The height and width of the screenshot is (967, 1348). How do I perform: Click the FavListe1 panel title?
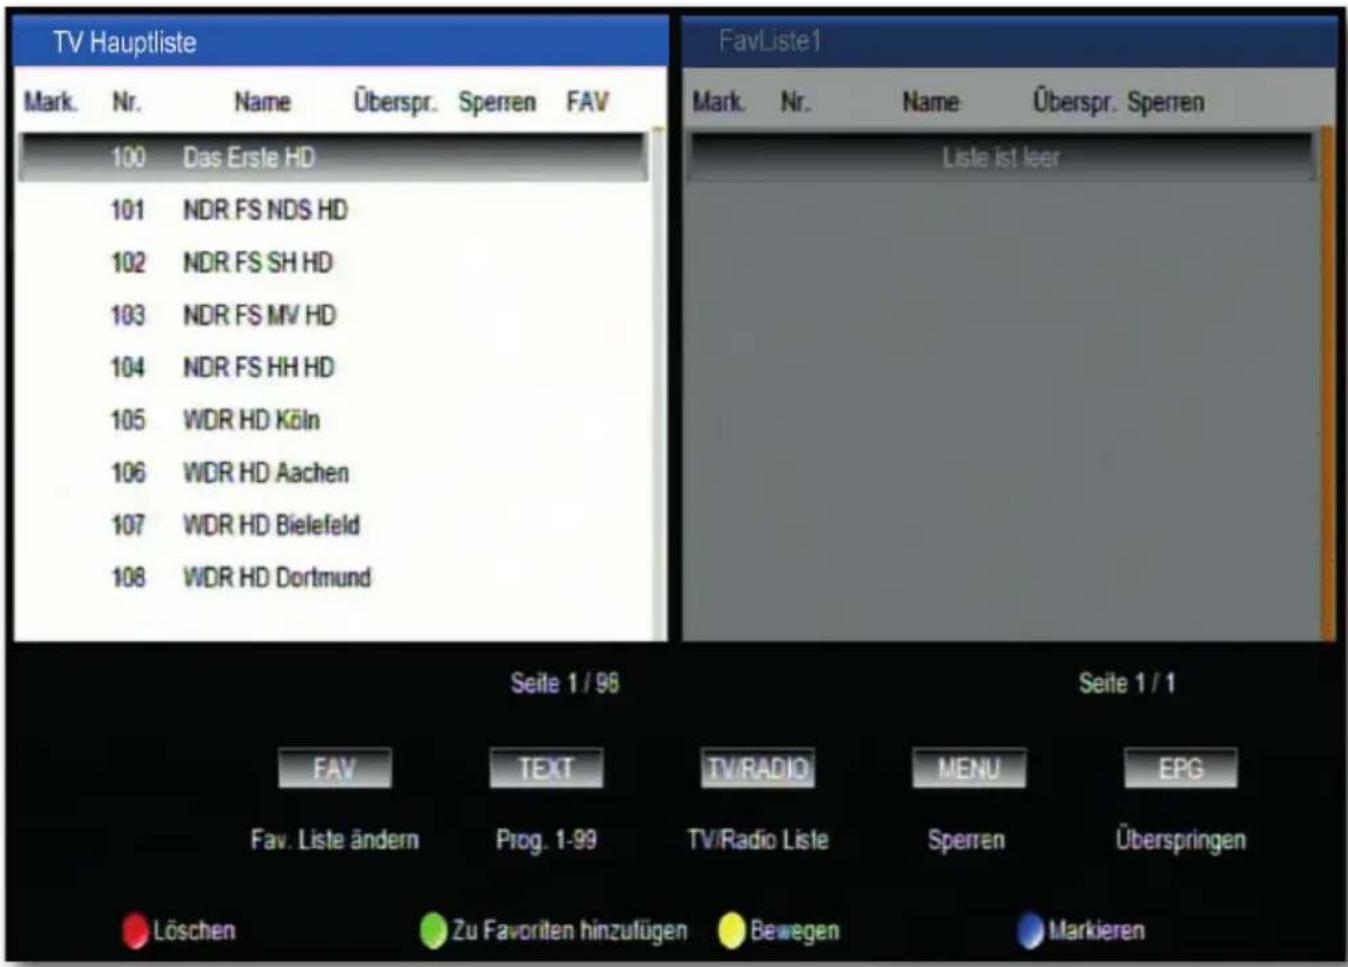770,41
